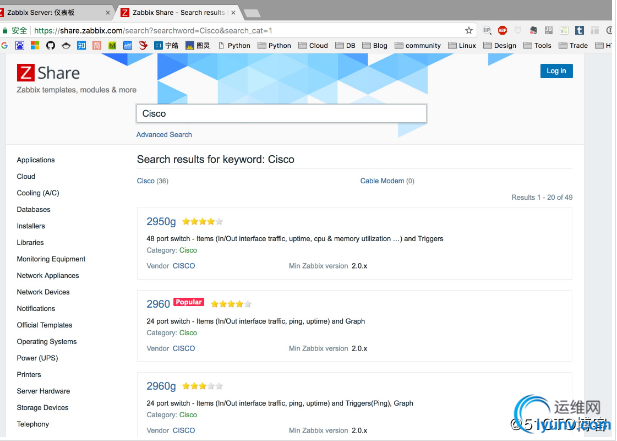Screen dimensions: 617x441
Task: Click the browser address bar URL
Action: (x=153, y=30)
